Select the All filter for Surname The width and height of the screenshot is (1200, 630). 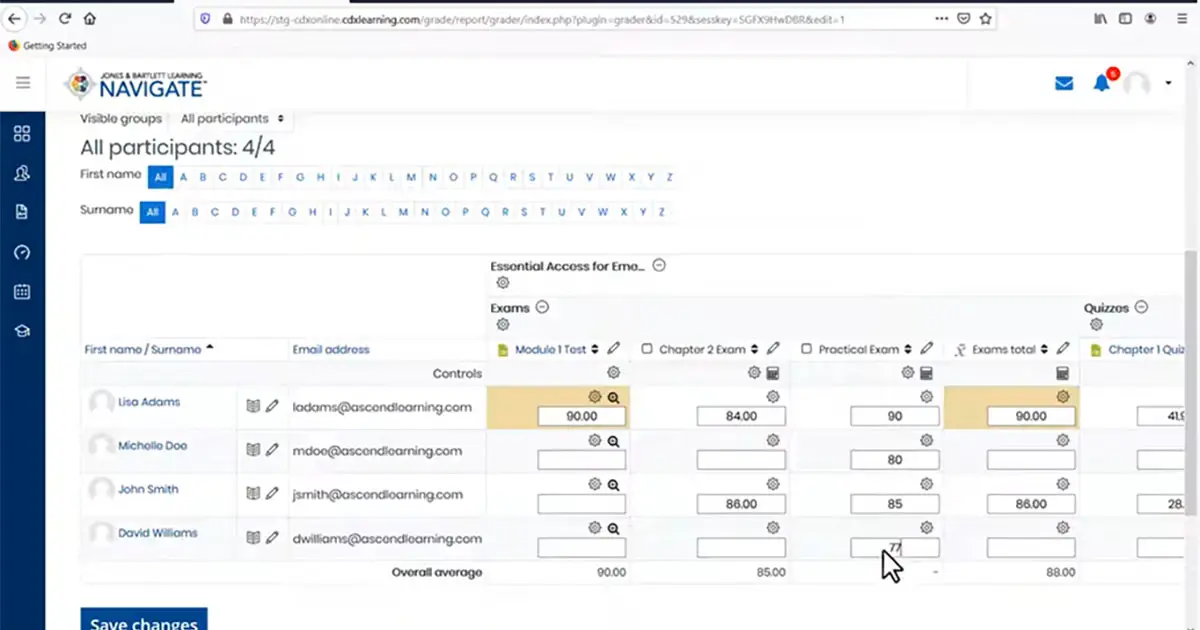coord(152,212)
